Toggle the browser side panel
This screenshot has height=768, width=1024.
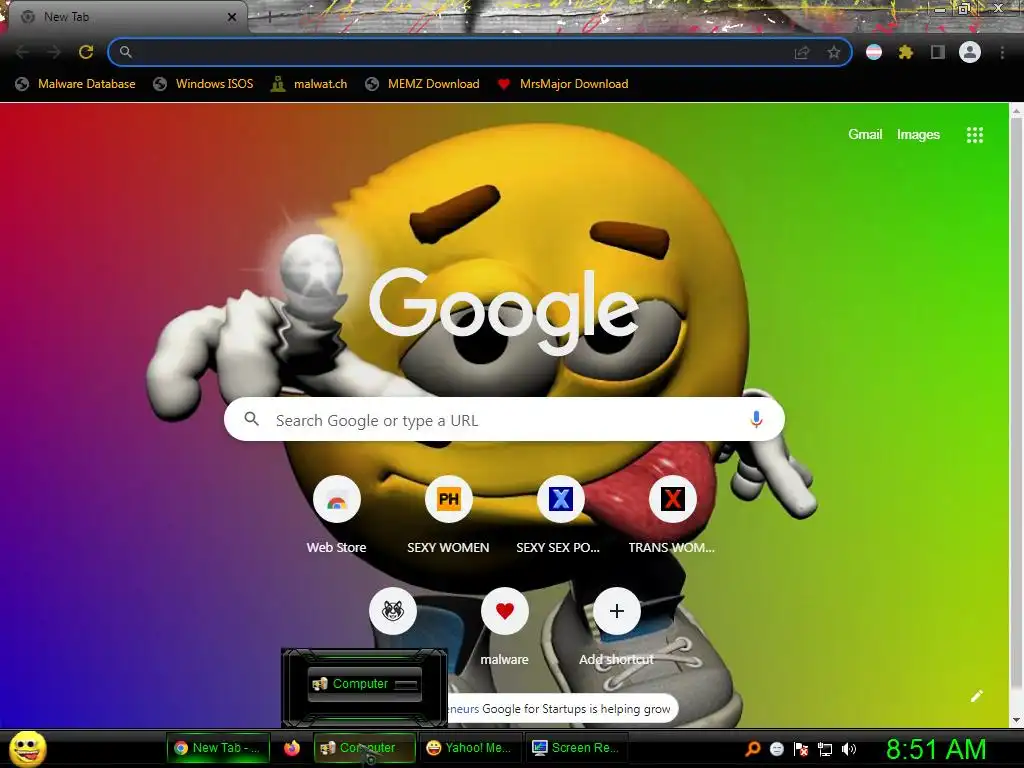938,52
